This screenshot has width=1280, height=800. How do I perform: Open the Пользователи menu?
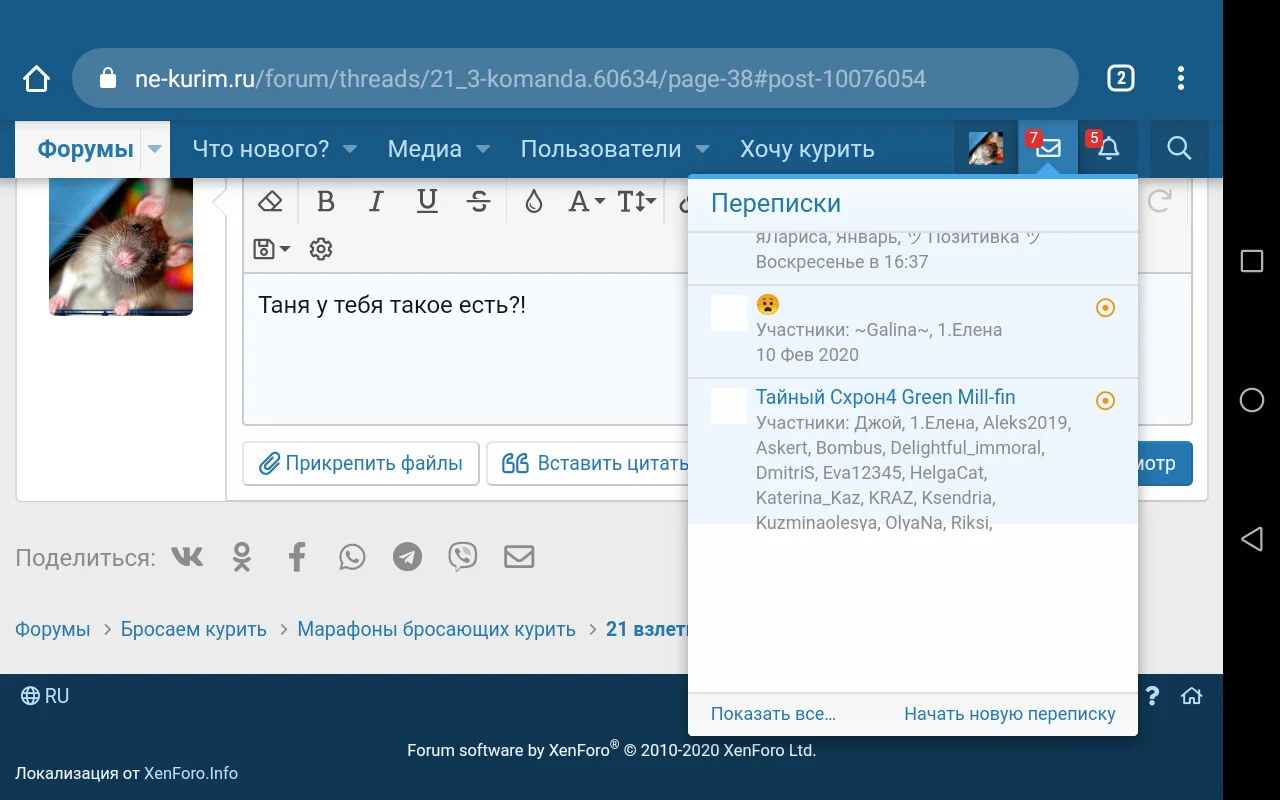pyautogui.click(x=603, y=148)
